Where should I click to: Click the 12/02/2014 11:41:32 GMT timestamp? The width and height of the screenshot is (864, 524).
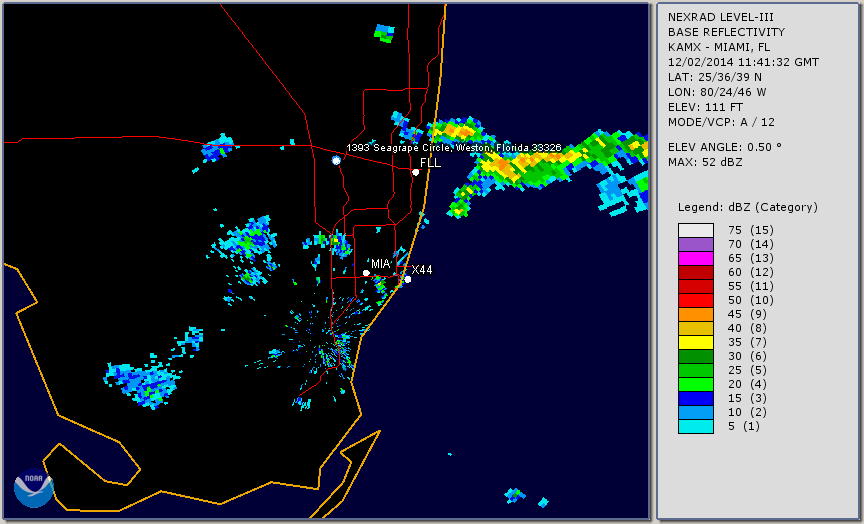click(x=743, y=62)
